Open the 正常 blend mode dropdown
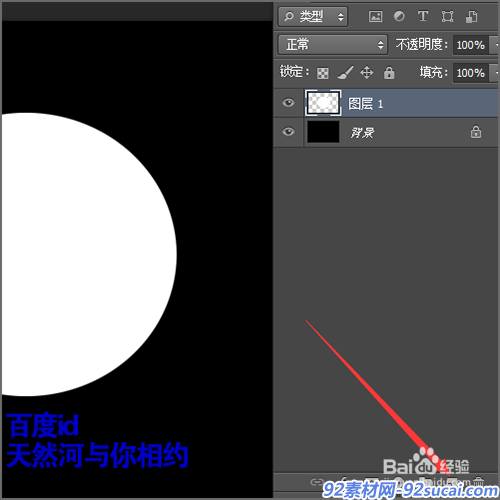Viewport: 500px width, 500px height. pos(332,44)
